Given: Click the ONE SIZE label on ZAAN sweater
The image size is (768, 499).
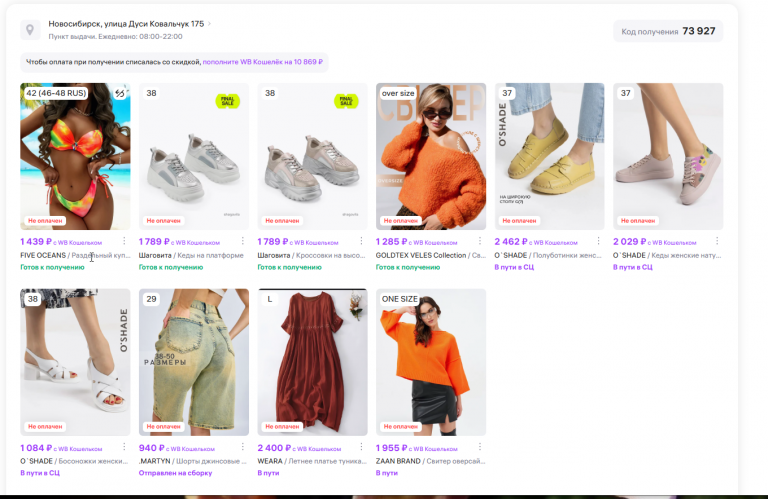Looking at the screenshot, I should 400,299.
